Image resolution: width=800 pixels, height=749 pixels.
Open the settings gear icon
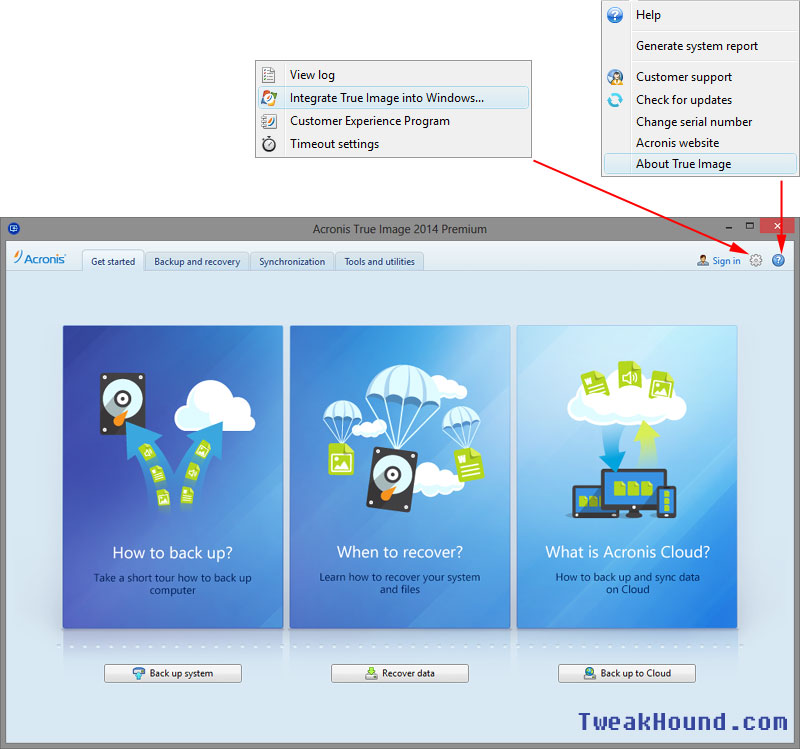click(x=756, y=260)
